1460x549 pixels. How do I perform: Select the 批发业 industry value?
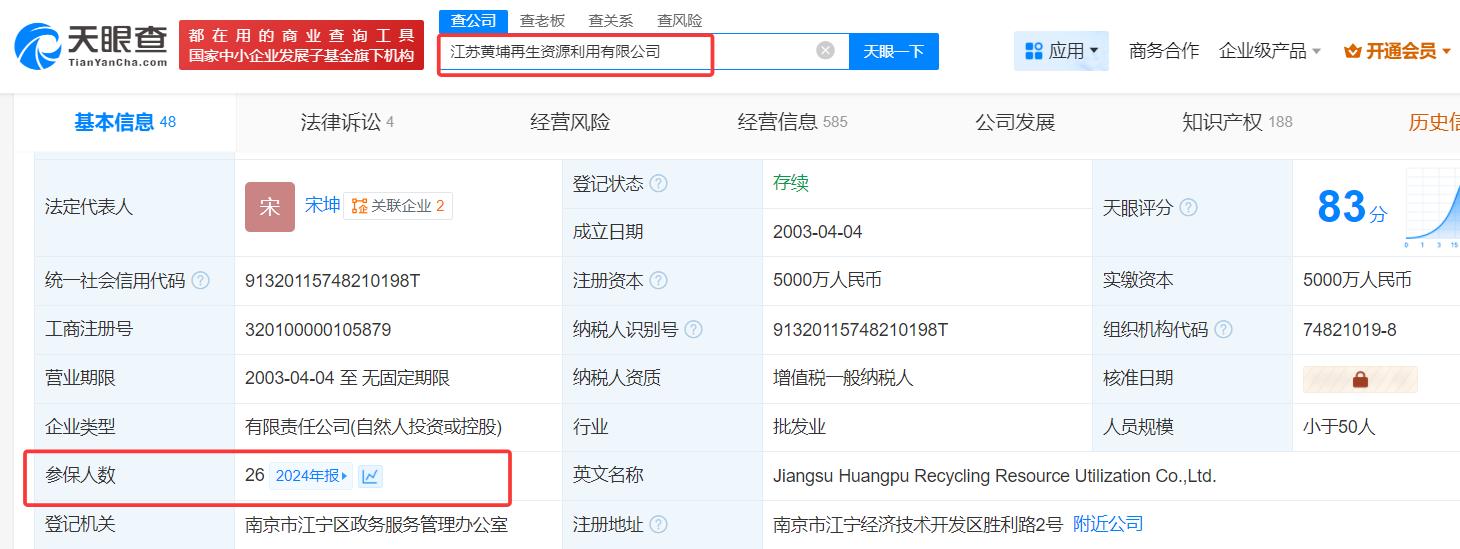point(799,427)
